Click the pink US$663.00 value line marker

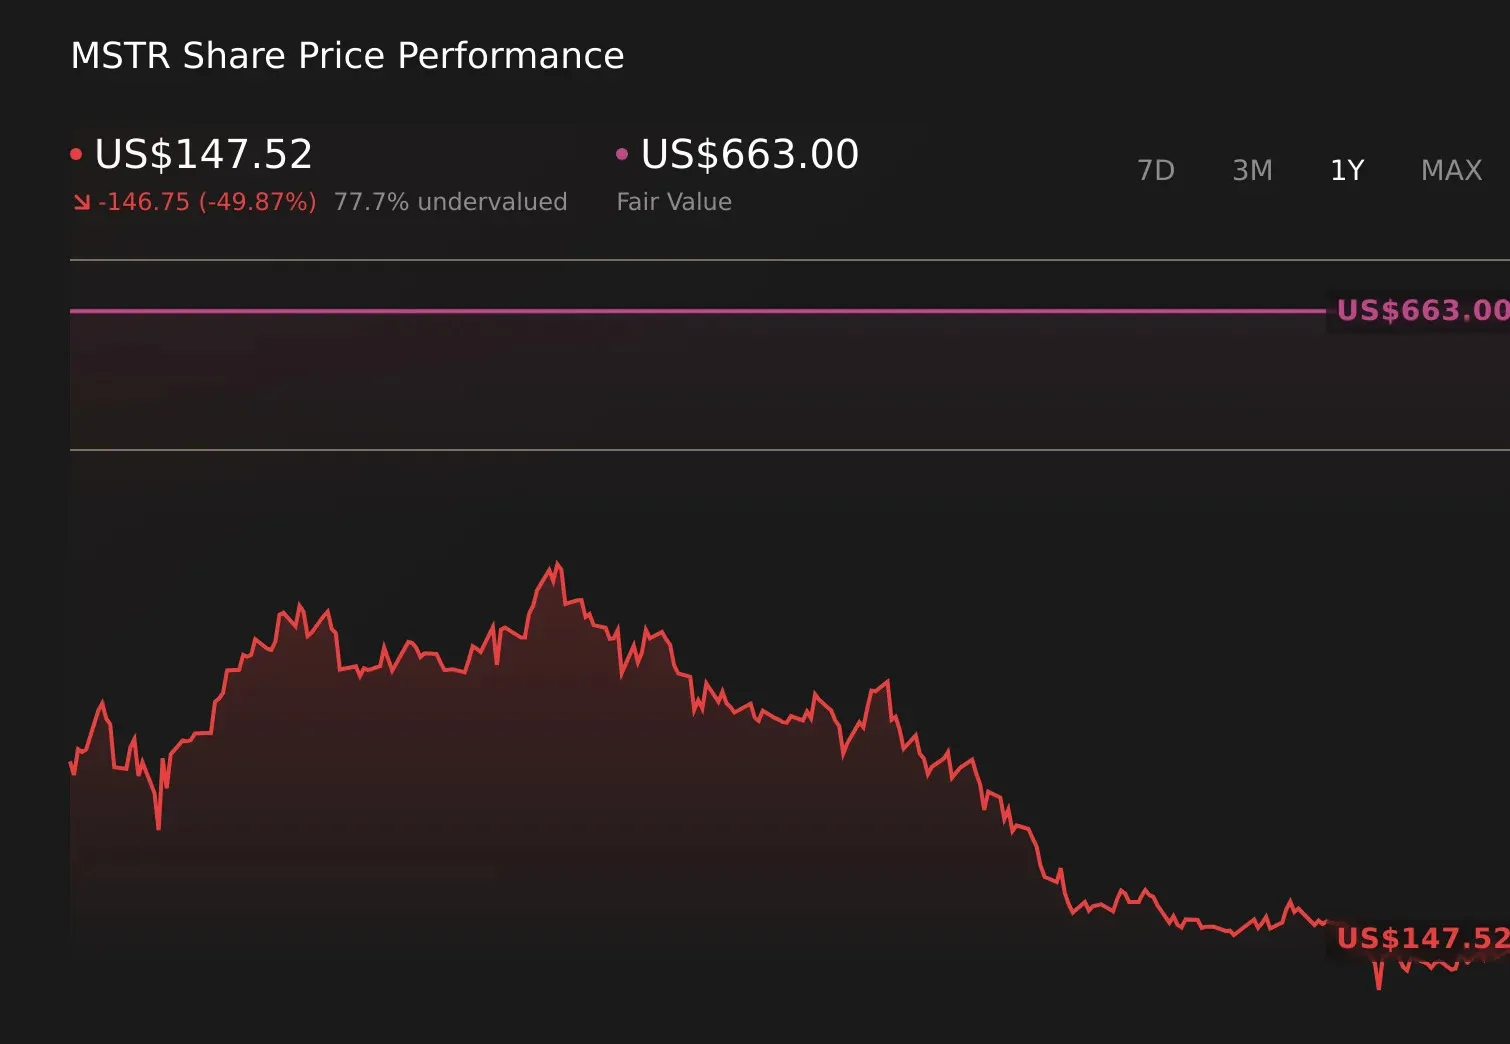tap(1418, 310)
